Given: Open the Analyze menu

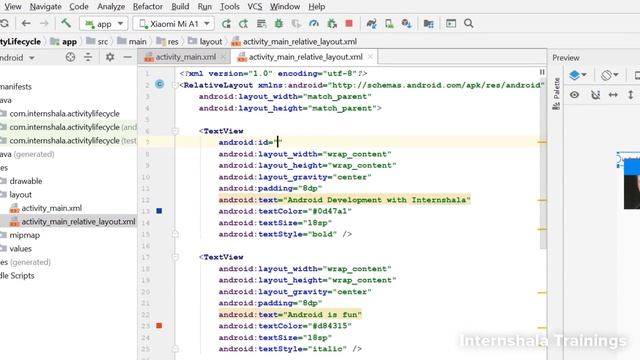Looking at the screenshot, I should [111, 7].
